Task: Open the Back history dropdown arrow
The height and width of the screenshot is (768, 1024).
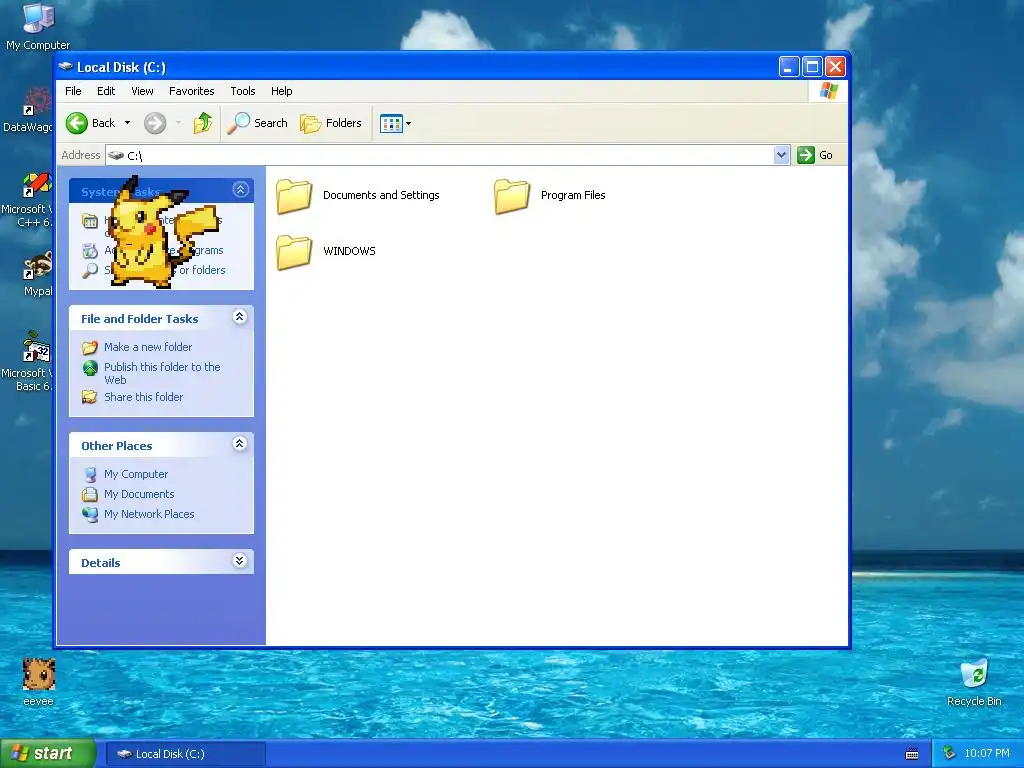Action: click(127, 123)
